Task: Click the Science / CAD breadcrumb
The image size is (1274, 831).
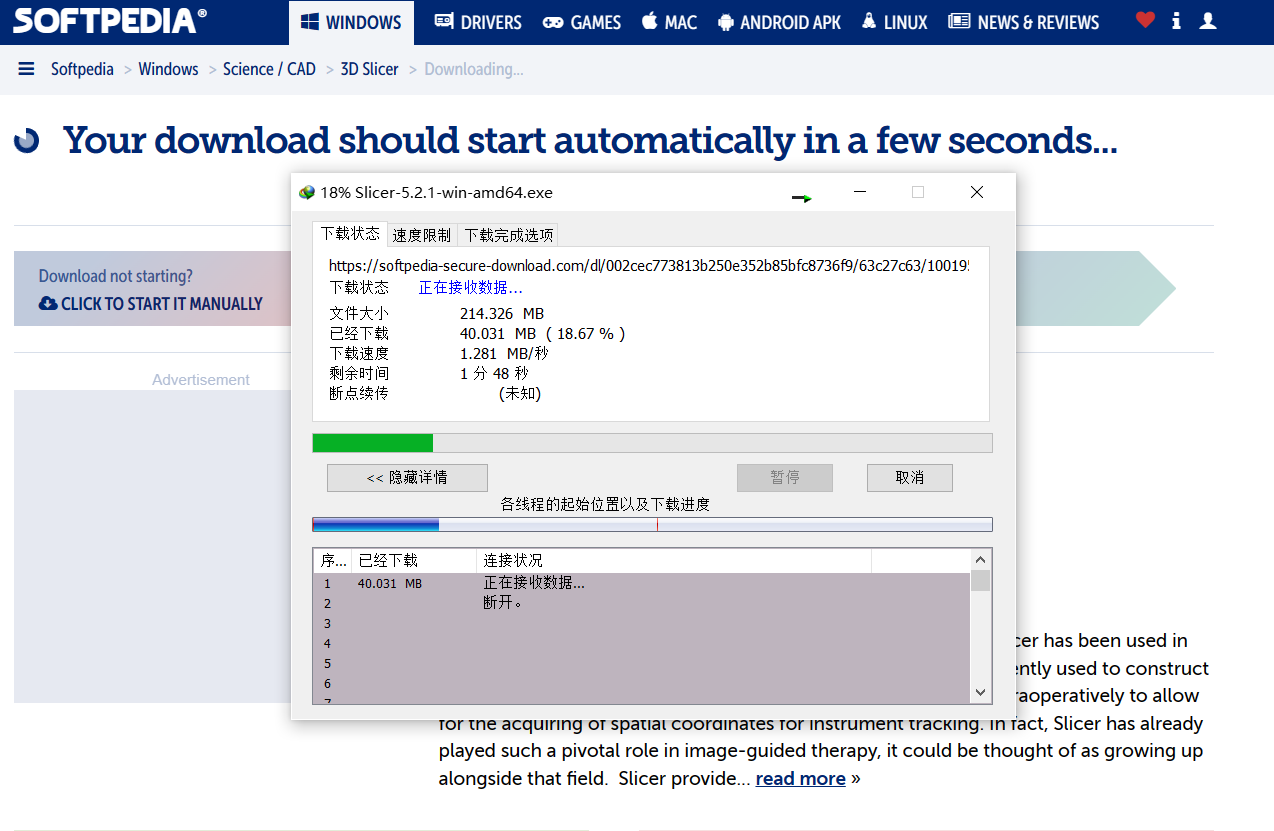Action: [269, 69]
